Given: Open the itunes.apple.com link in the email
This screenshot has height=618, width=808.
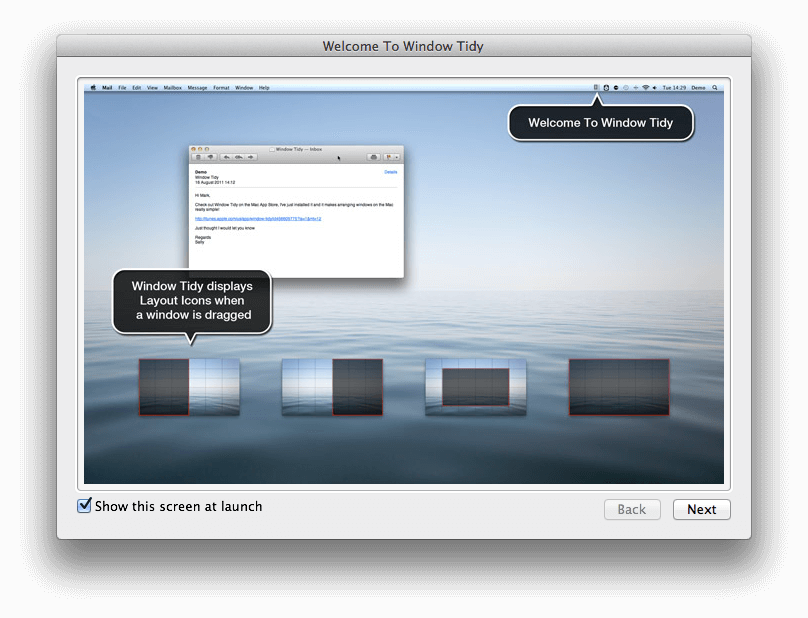Looking at the screenshot, I should coord(258,219).
